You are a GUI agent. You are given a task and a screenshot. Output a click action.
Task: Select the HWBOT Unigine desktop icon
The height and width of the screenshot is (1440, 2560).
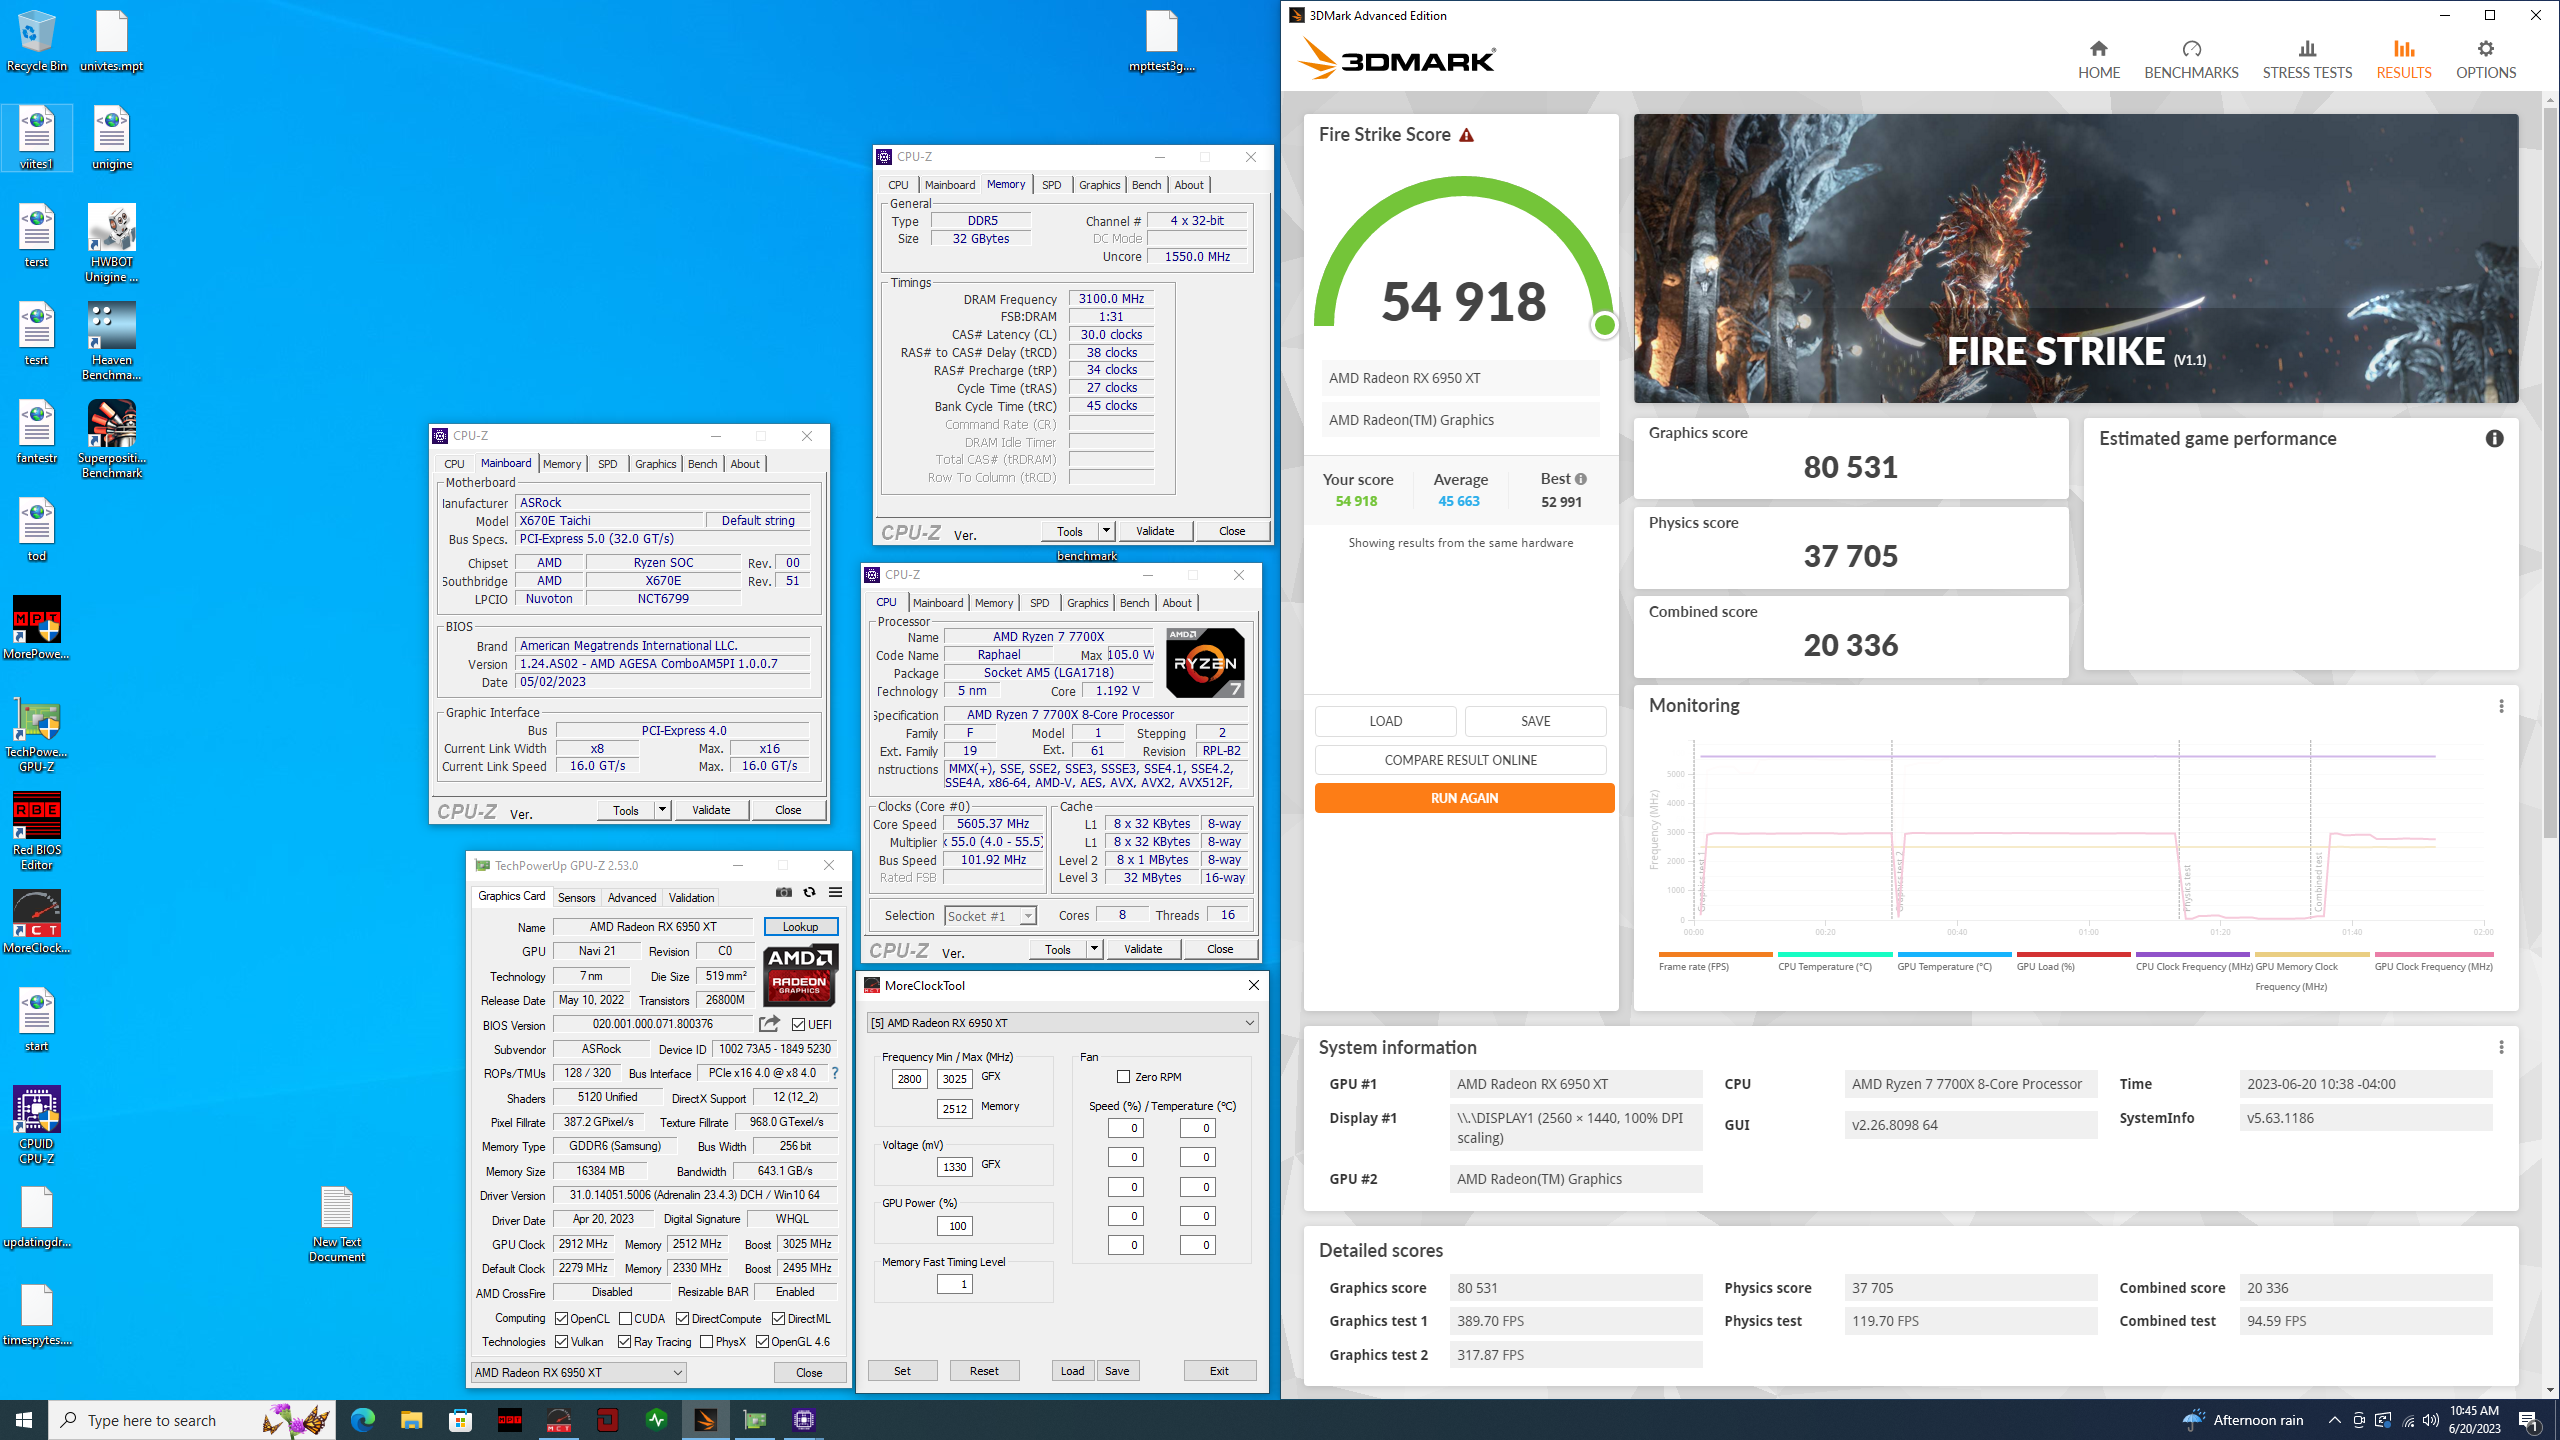[112, 243]
